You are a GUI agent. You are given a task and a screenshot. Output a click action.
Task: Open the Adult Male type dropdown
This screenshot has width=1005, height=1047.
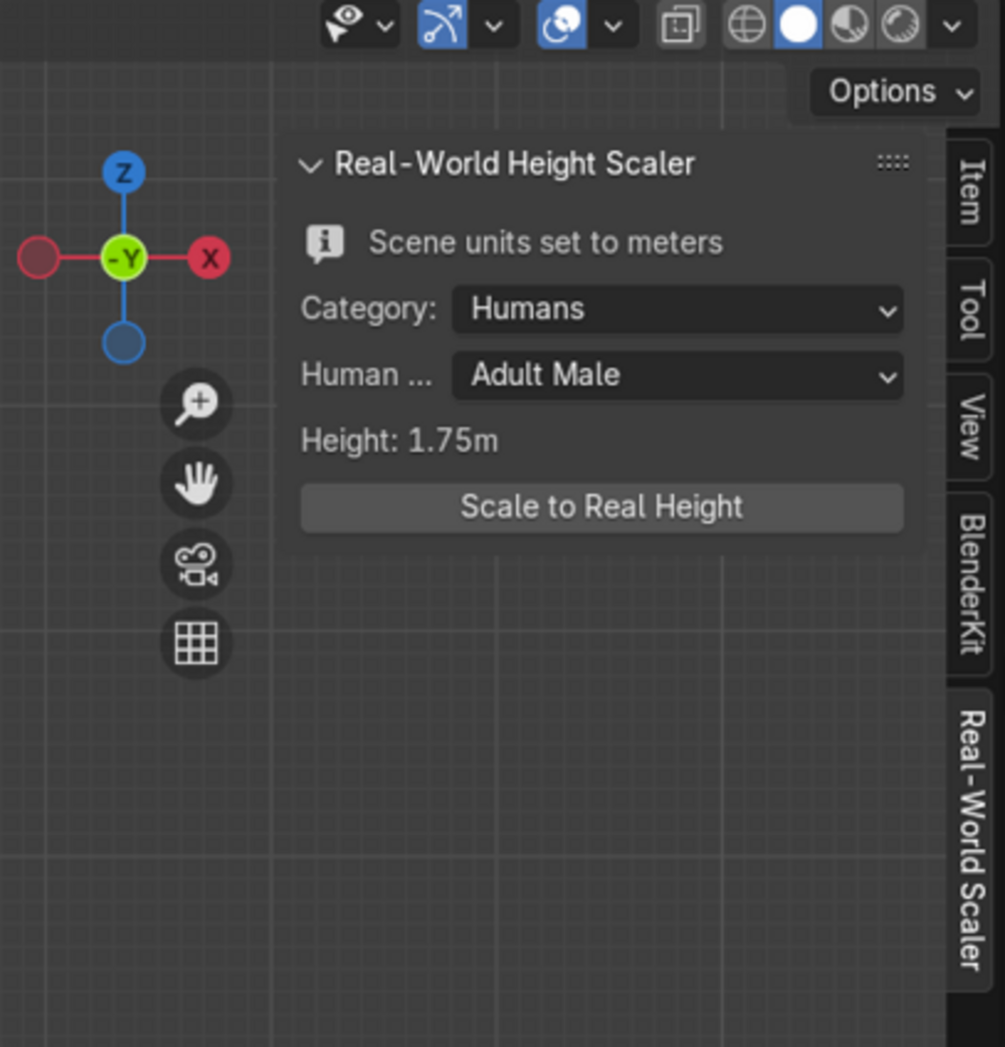pyautogui.click(x=677, y=375)
